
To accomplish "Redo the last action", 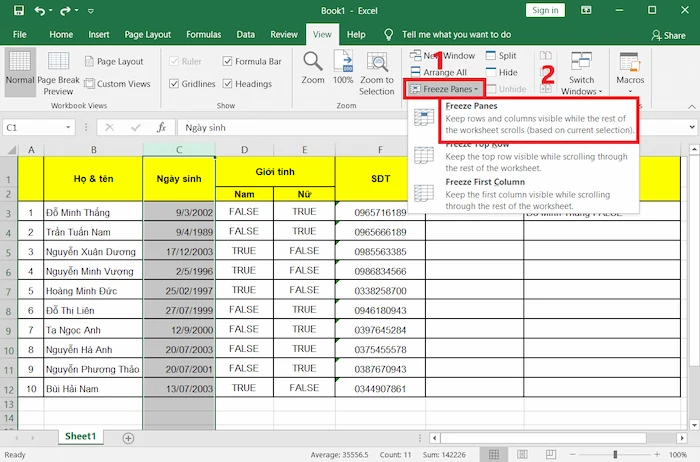I will point(65,10).
